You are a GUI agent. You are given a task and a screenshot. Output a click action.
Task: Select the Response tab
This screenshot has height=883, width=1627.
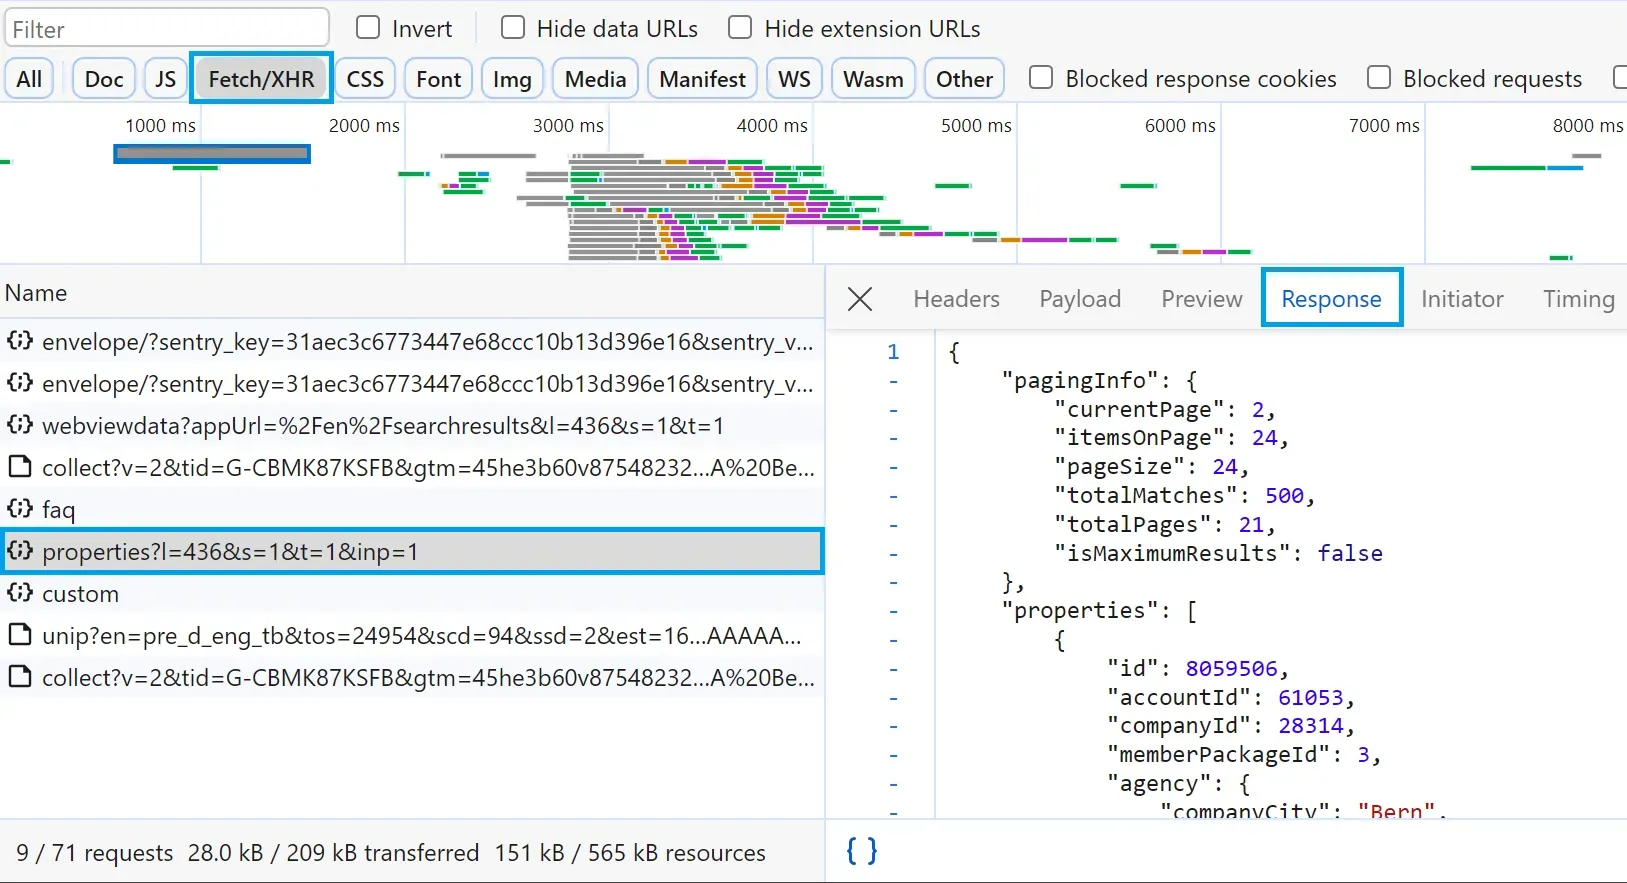pyautogui.click(x=1332, y=298)
